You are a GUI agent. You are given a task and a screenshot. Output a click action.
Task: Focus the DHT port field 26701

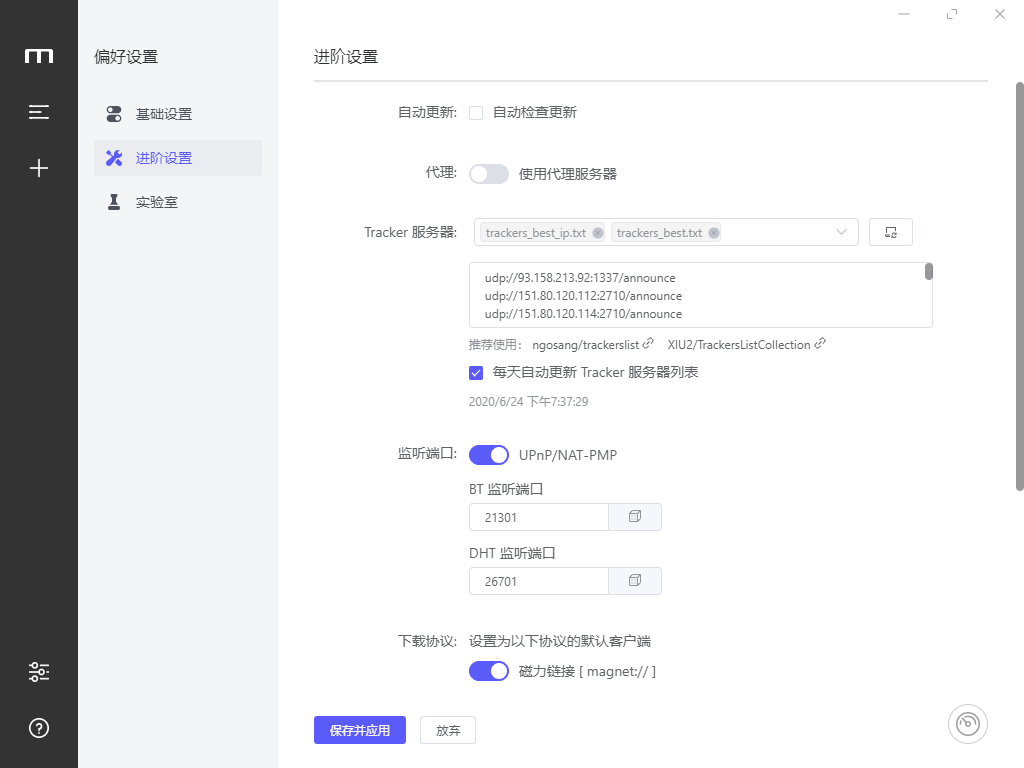pos(539,581)
